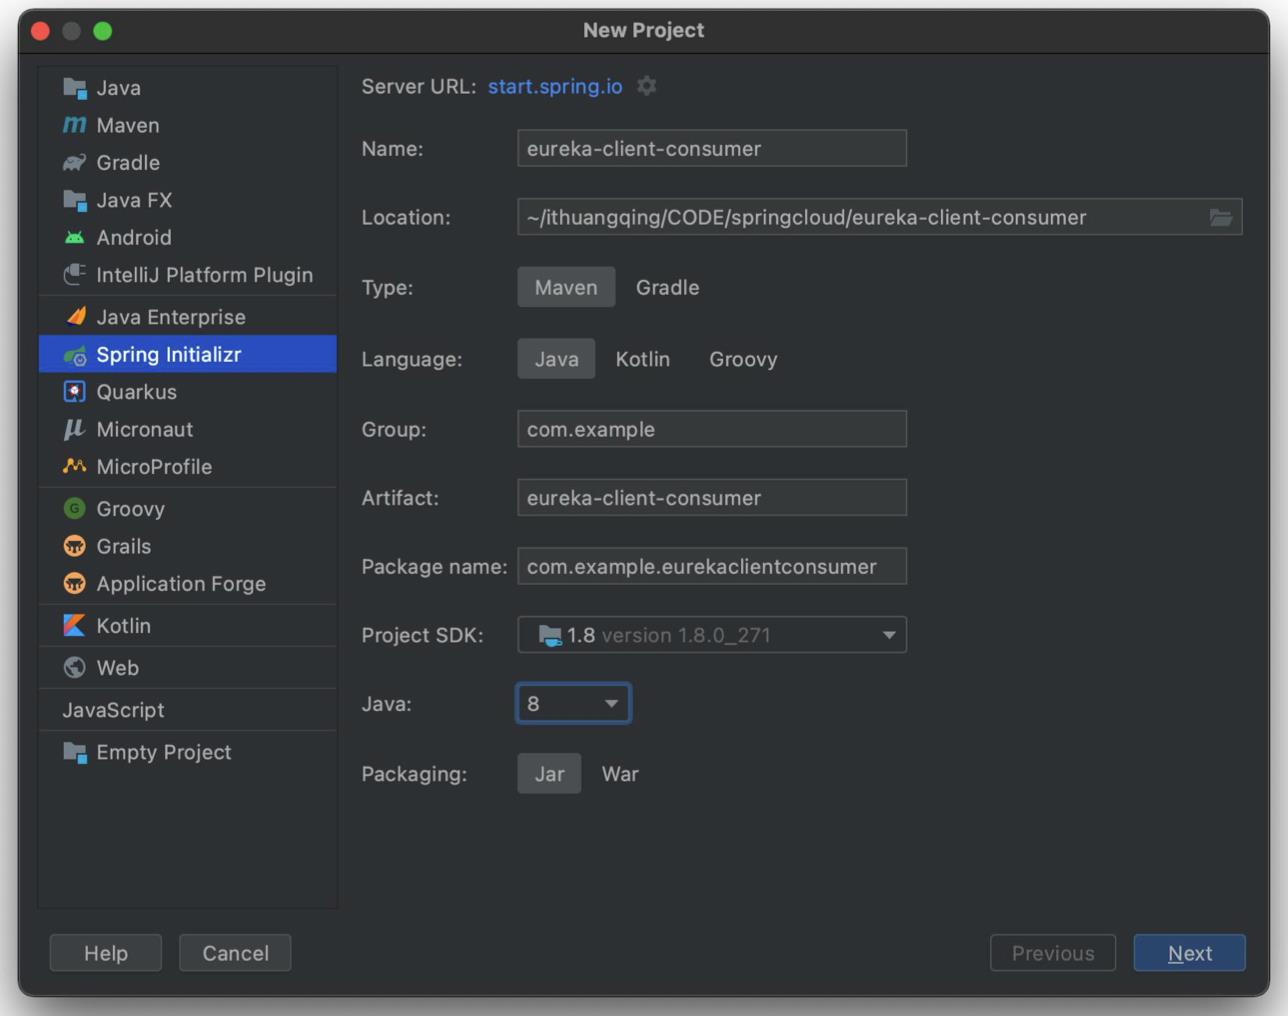
Task: Click the Micronaut mu icon
Action: pyautogui.click(x=74, y=429)
